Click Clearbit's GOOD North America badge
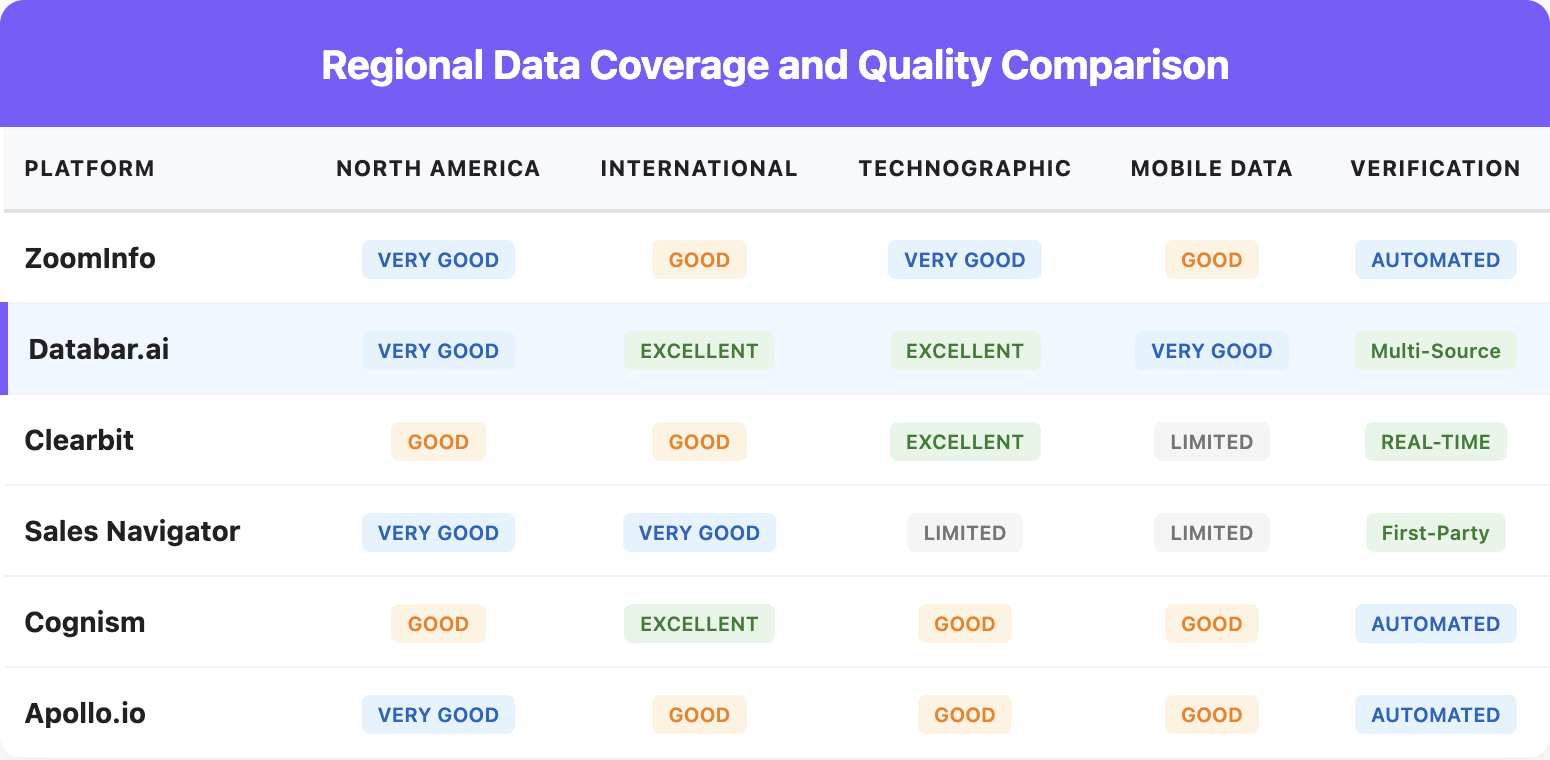Image resolution: width=1550 pixels, height=760 pixels. coord(438,442)
